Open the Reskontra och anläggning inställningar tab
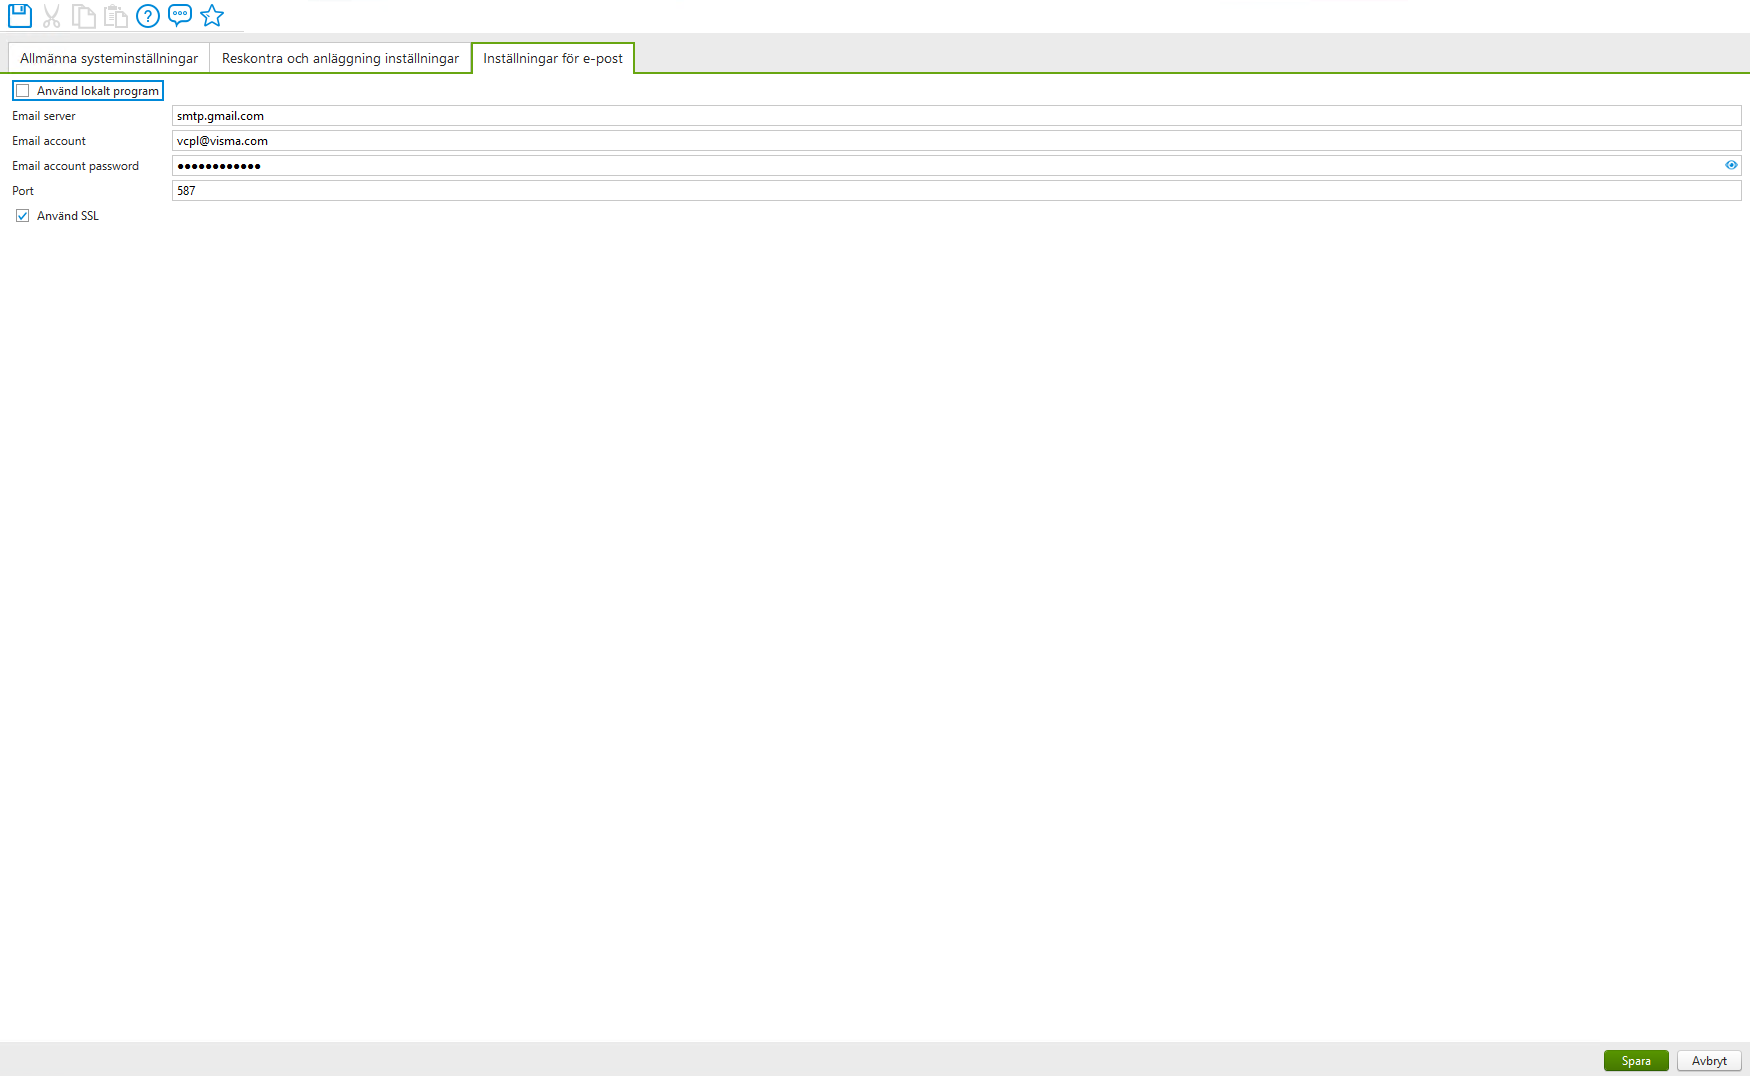1750x1076 pixels. tap(341, 57)
